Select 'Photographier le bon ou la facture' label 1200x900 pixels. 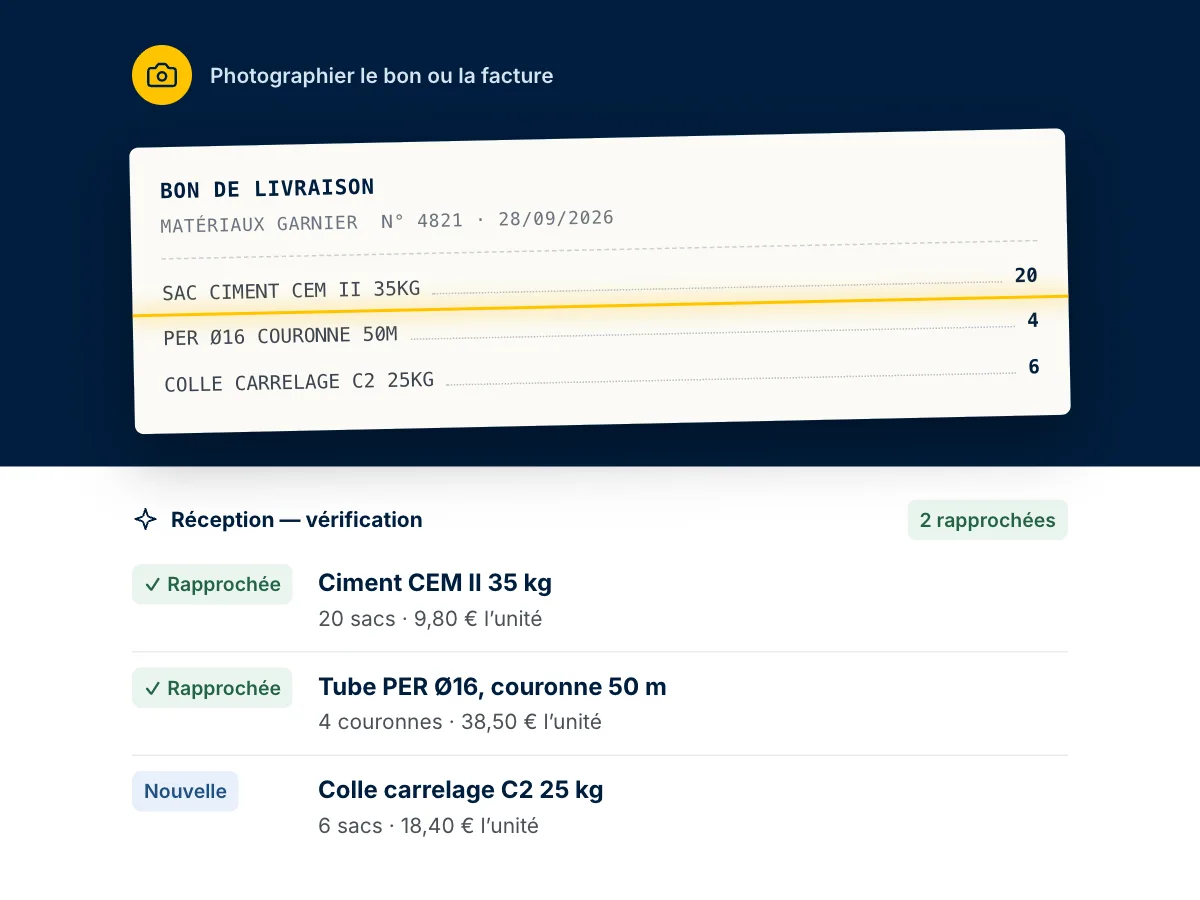click(381, 75)
